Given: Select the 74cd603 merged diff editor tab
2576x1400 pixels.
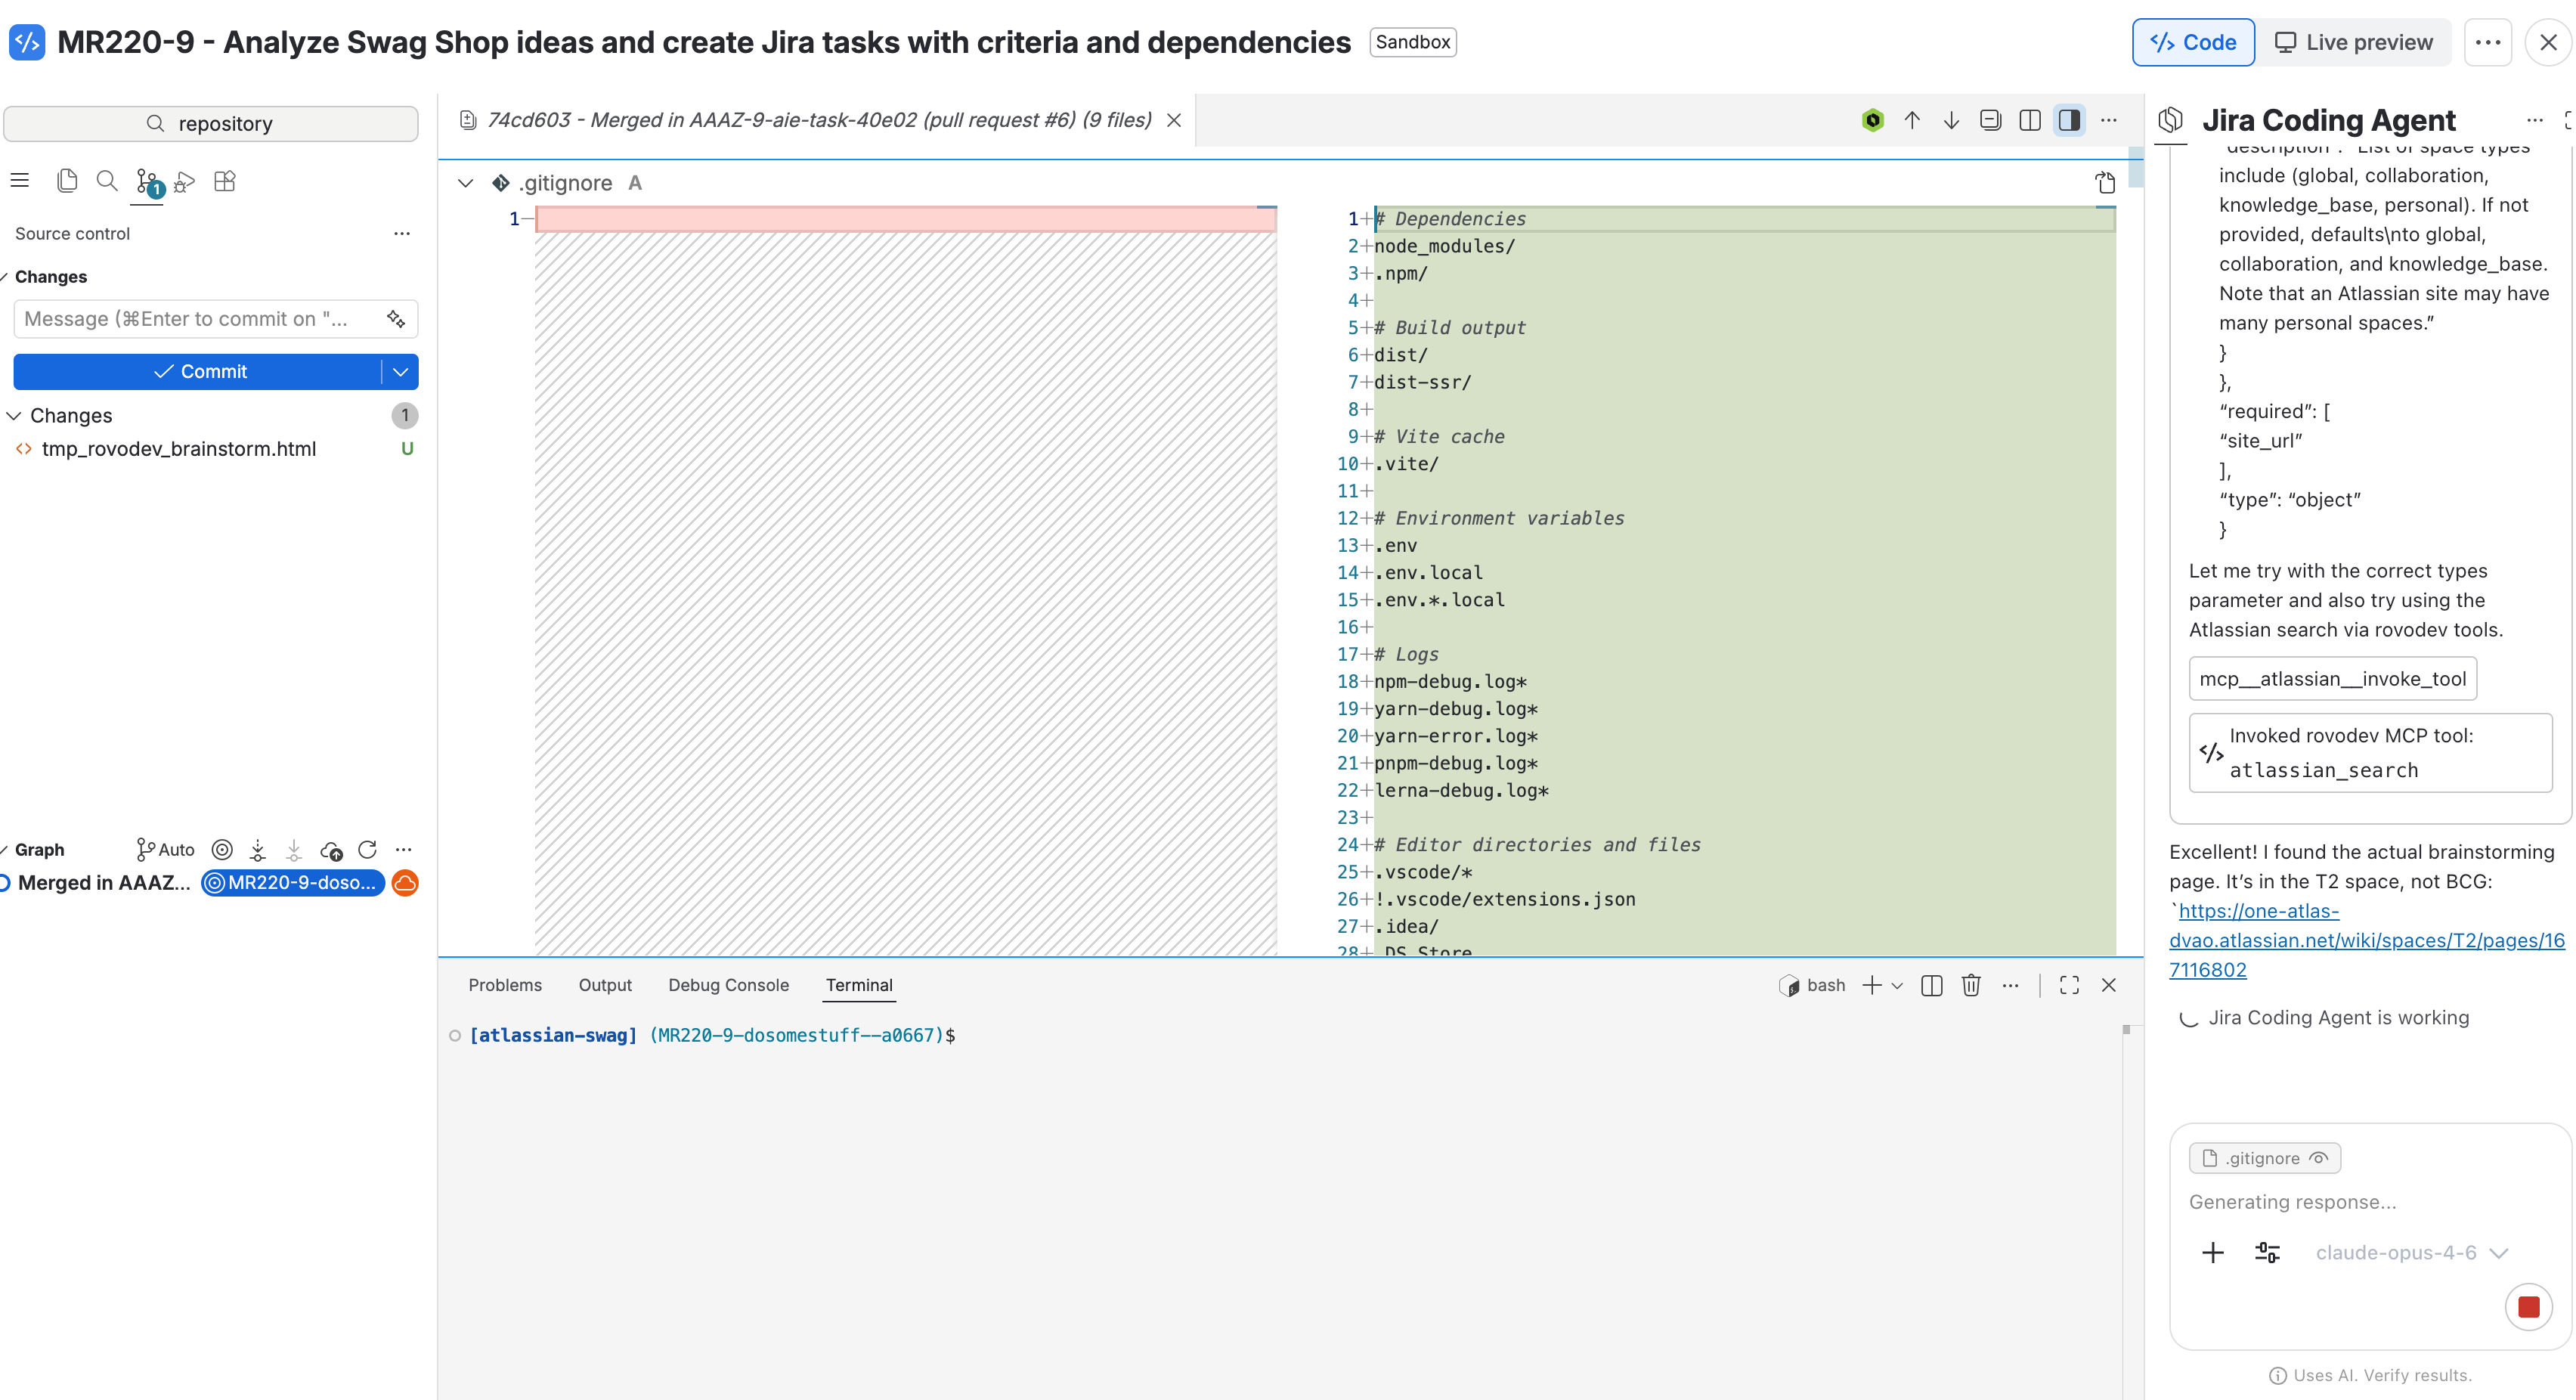Looking at the screenshot, I should tap(818, 120).
